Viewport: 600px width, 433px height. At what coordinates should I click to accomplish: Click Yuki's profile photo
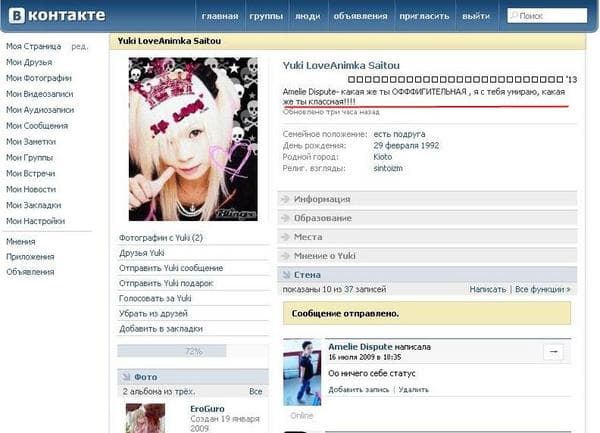pos(193,139)
